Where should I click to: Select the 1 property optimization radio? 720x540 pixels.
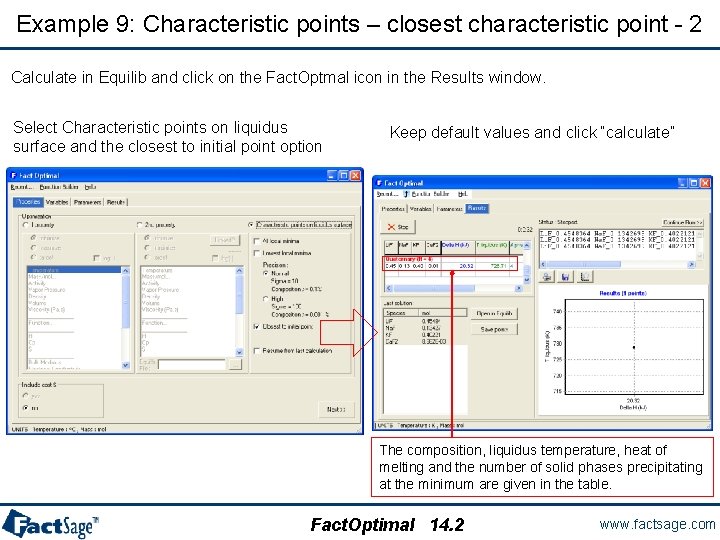click(26, 225)
